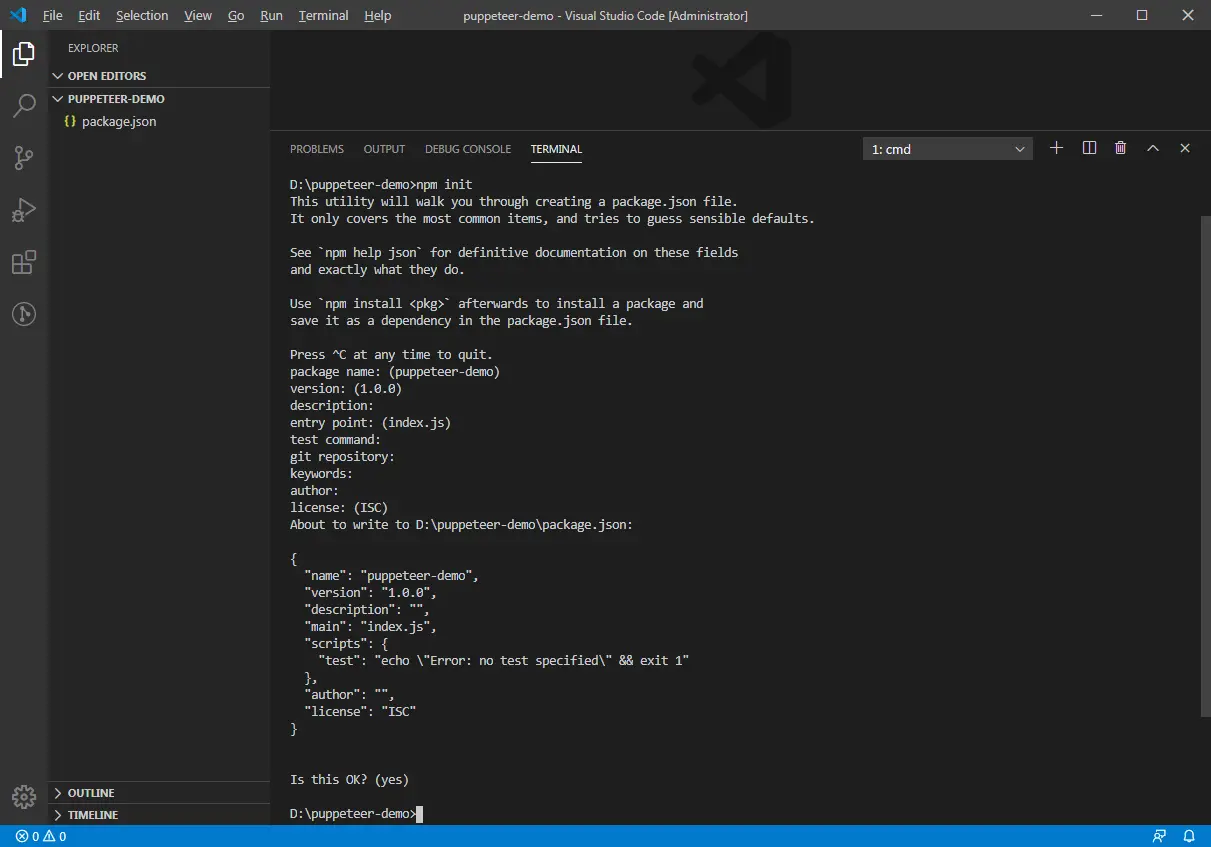Open the Git graph icon in activity bar
The image size is (1211, 847).
click(24, 314)
